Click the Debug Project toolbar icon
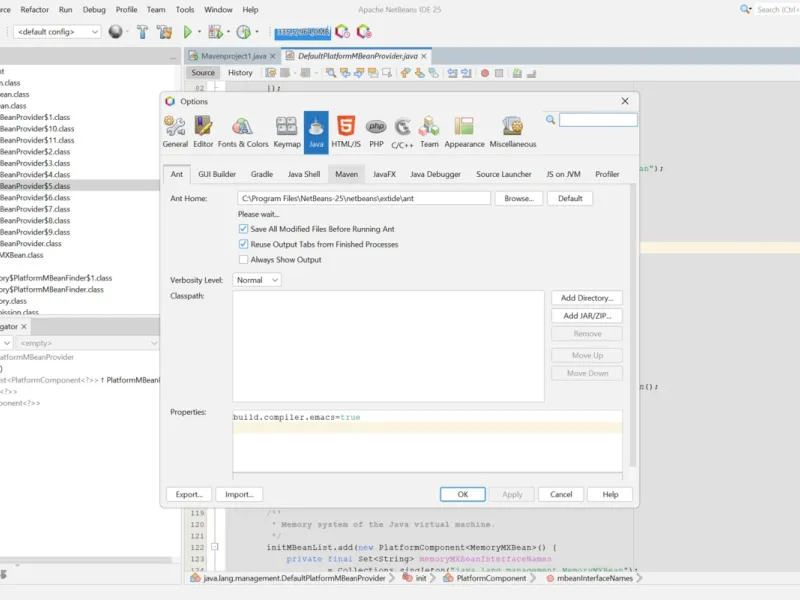This screenshot has width=800, height=600. tap(215, 32)
